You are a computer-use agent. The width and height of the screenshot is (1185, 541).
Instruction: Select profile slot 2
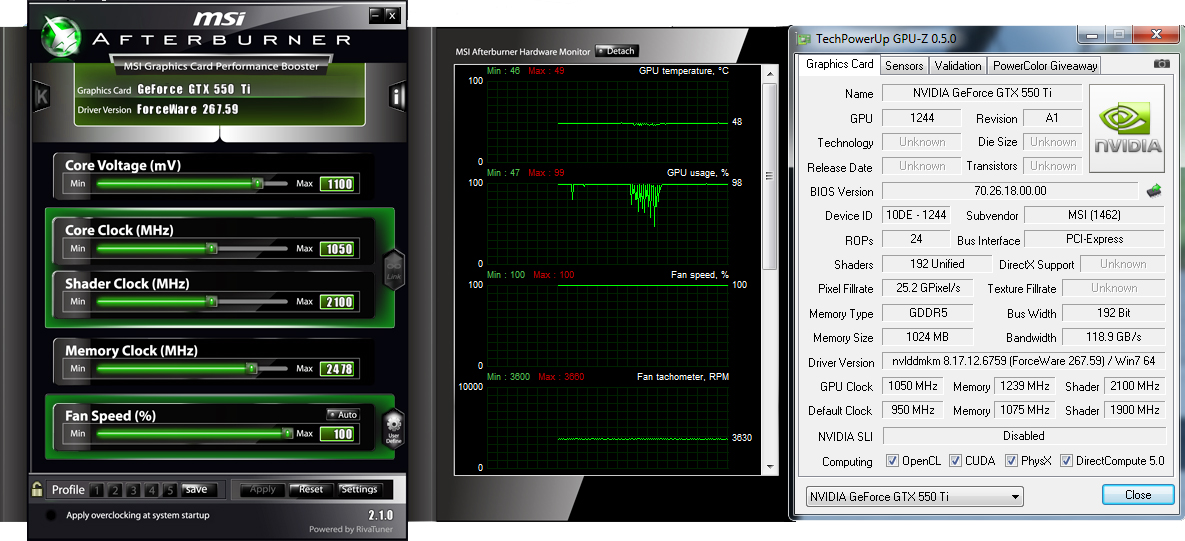pos(115,490)
